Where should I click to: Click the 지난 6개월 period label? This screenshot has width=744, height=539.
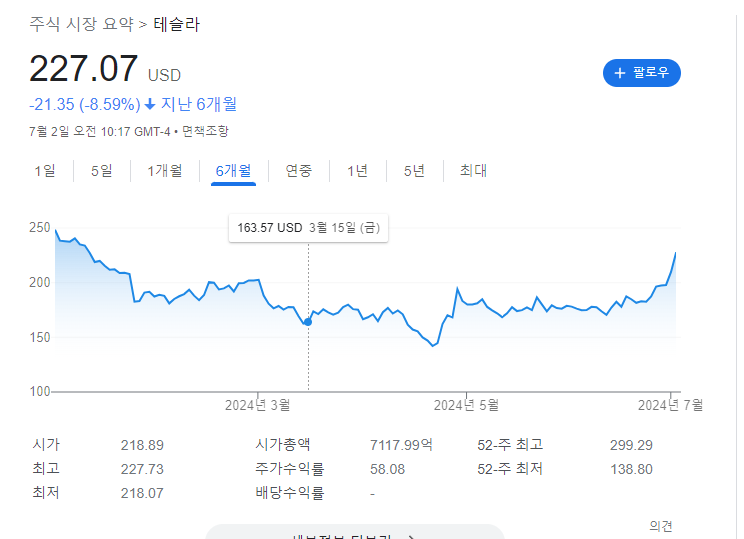tap(199, 104)
